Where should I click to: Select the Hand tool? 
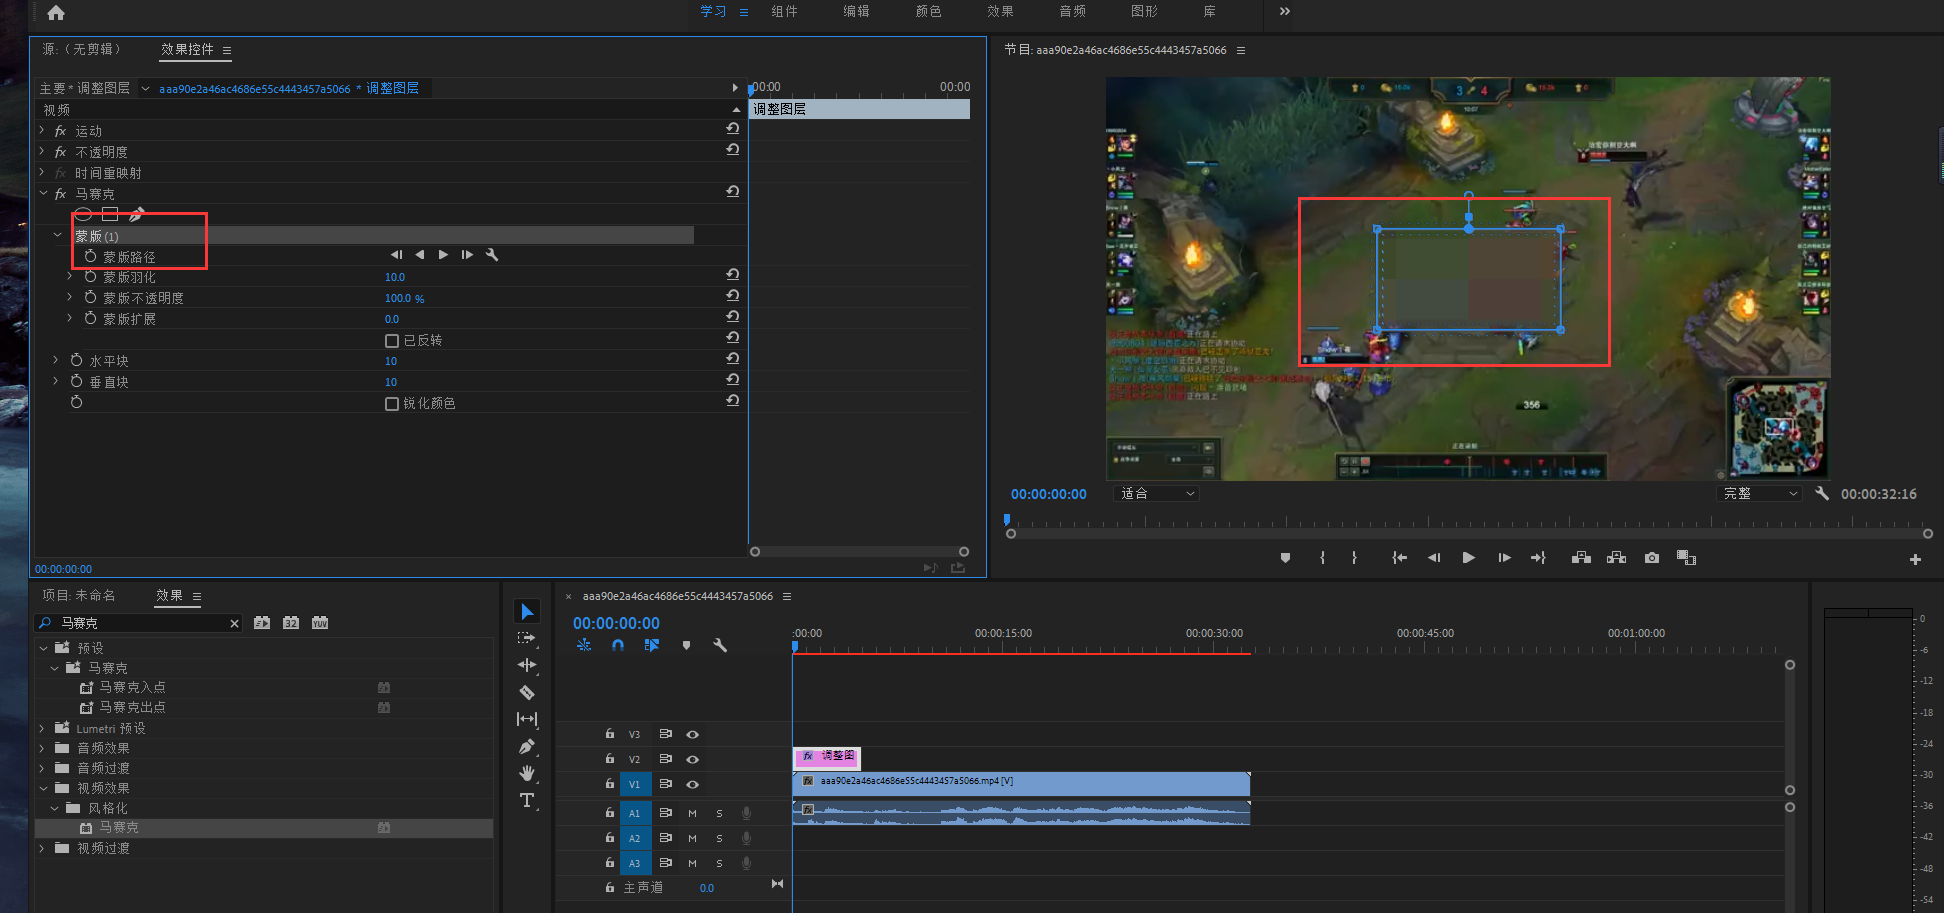click(x=527, y=773)
